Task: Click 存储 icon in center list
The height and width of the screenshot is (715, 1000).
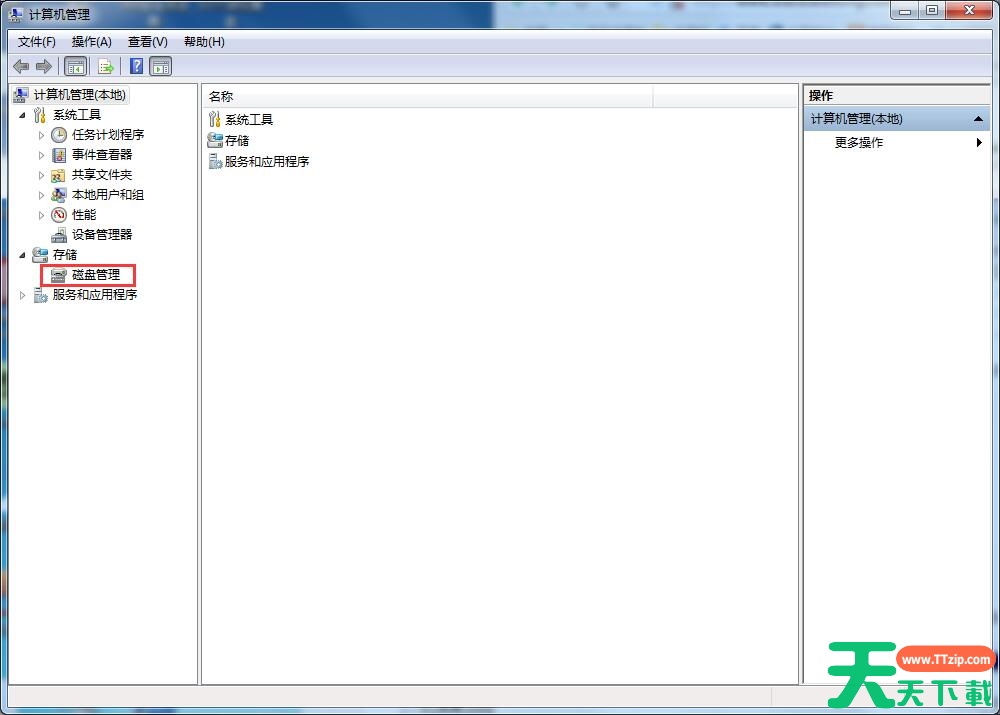Action: [214, 140]
